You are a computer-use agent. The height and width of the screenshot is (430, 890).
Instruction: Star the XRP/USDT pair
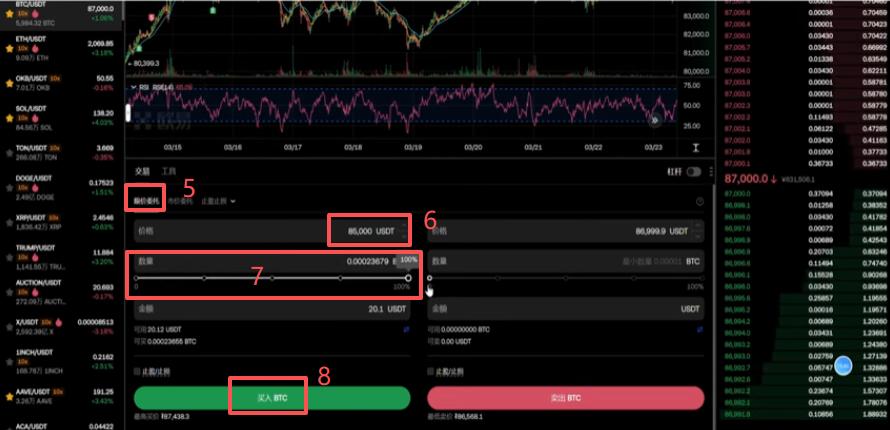pos(9,222)
